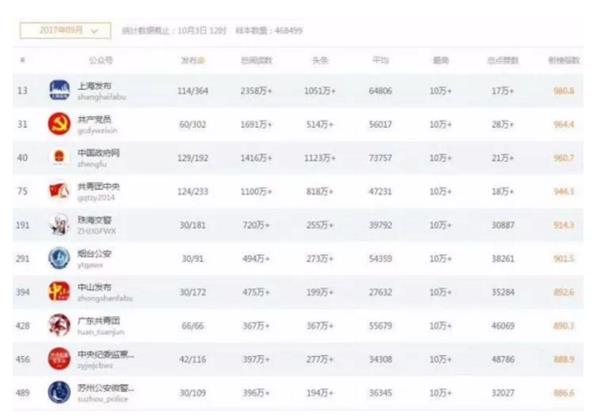
Task: Click the 30887 total likes value
Action: 503,225
